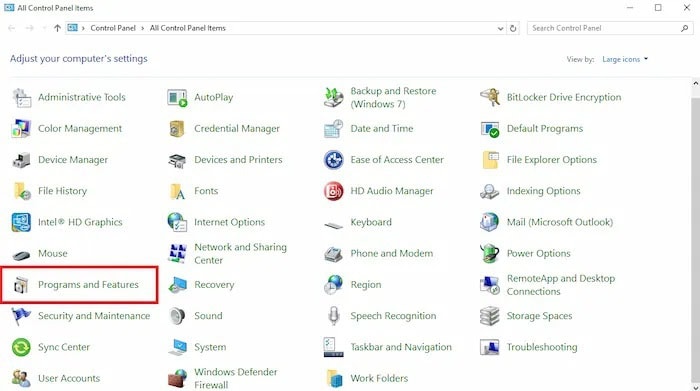Screen dimensions: 700x391
Task: Click the BitLocker Drive Encryption icon
Action: [490, 97]
